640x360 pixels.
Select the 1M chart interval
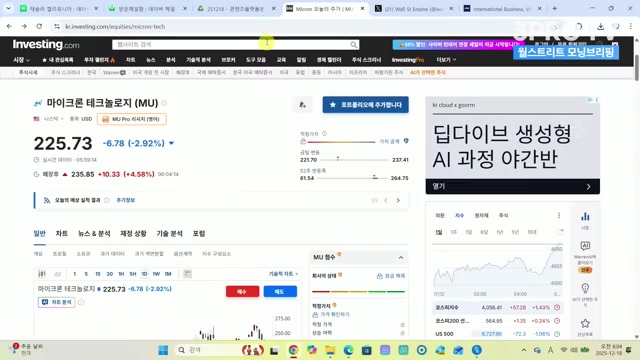168,274
